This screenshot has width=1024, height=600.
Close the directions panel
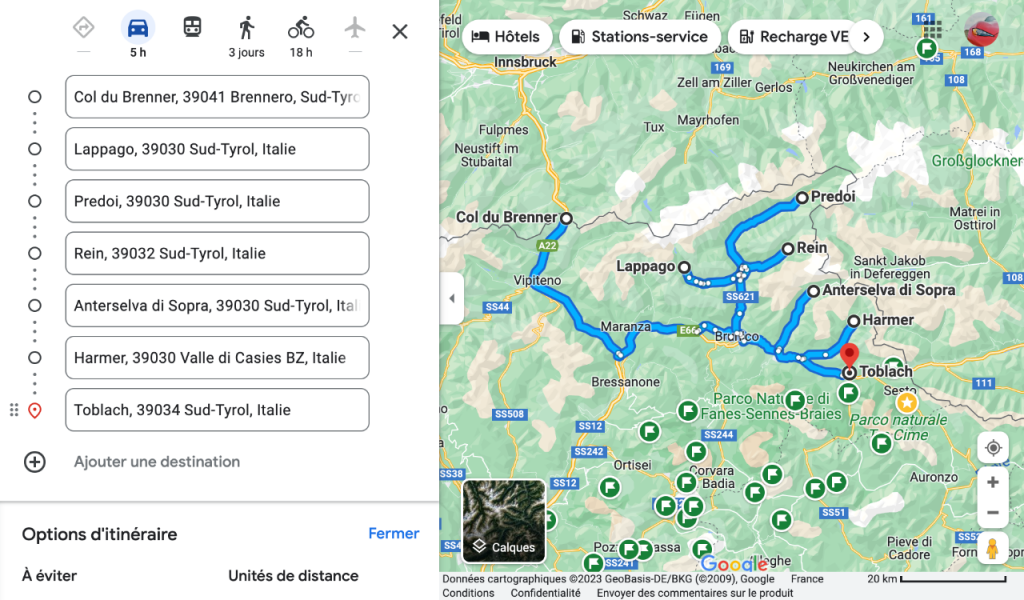point(400,31)
